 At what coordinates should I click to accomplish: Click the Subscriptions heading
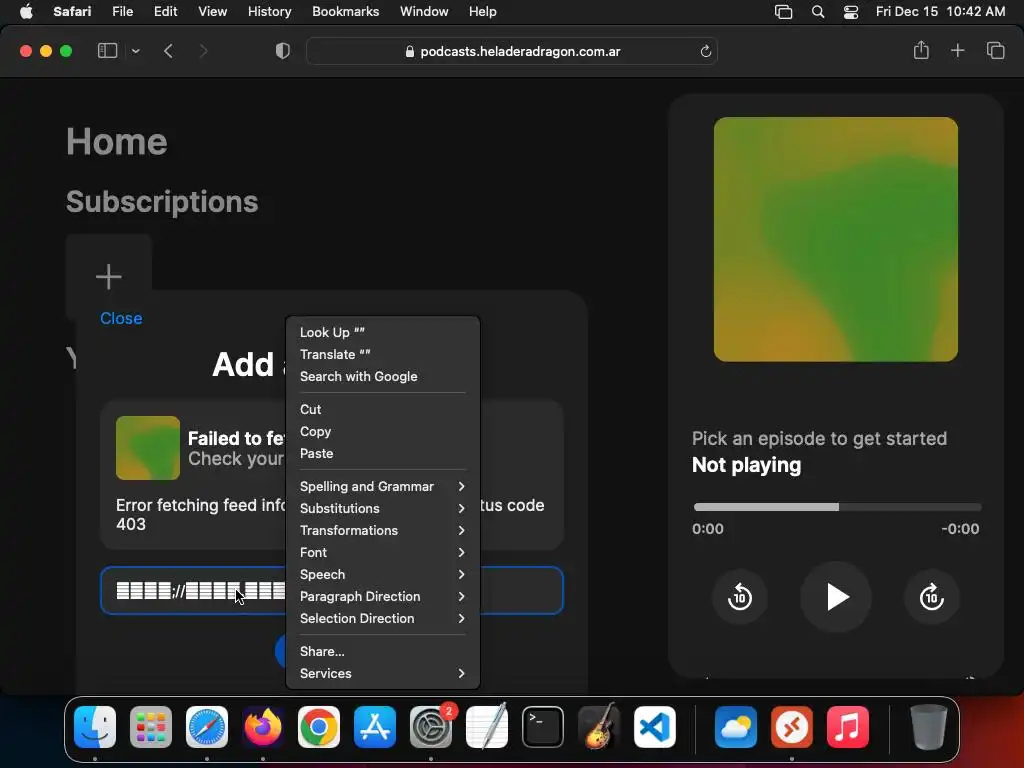(x=162, y=201)
